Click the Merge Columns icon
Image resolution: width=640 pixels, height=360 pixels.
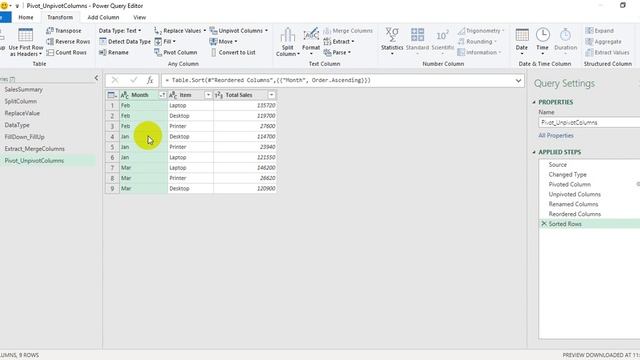(x=327, y=31)
